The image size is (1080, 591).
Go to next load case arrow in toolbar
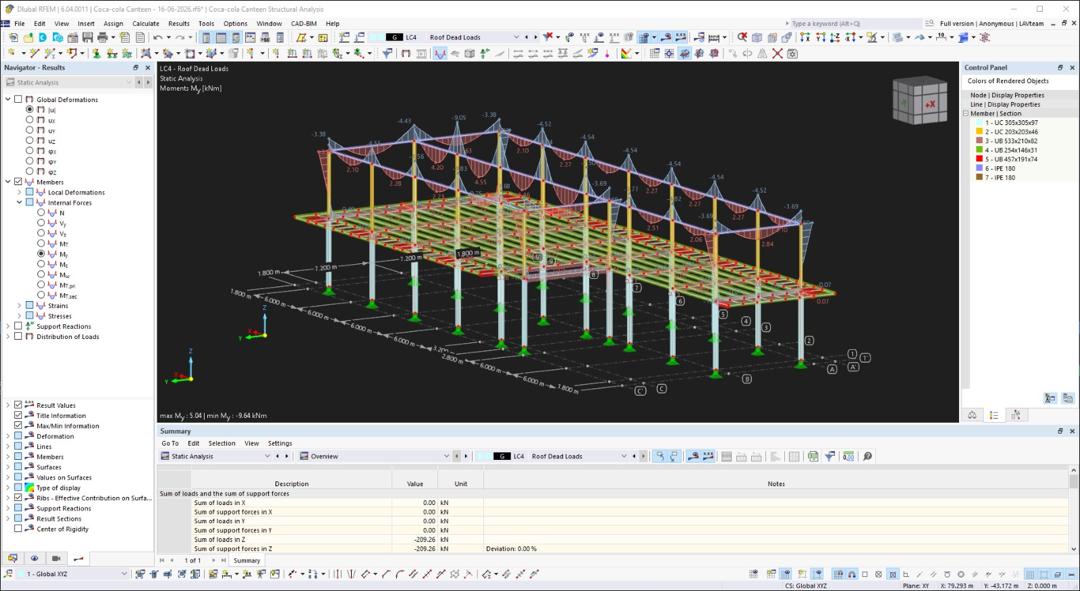535,37
